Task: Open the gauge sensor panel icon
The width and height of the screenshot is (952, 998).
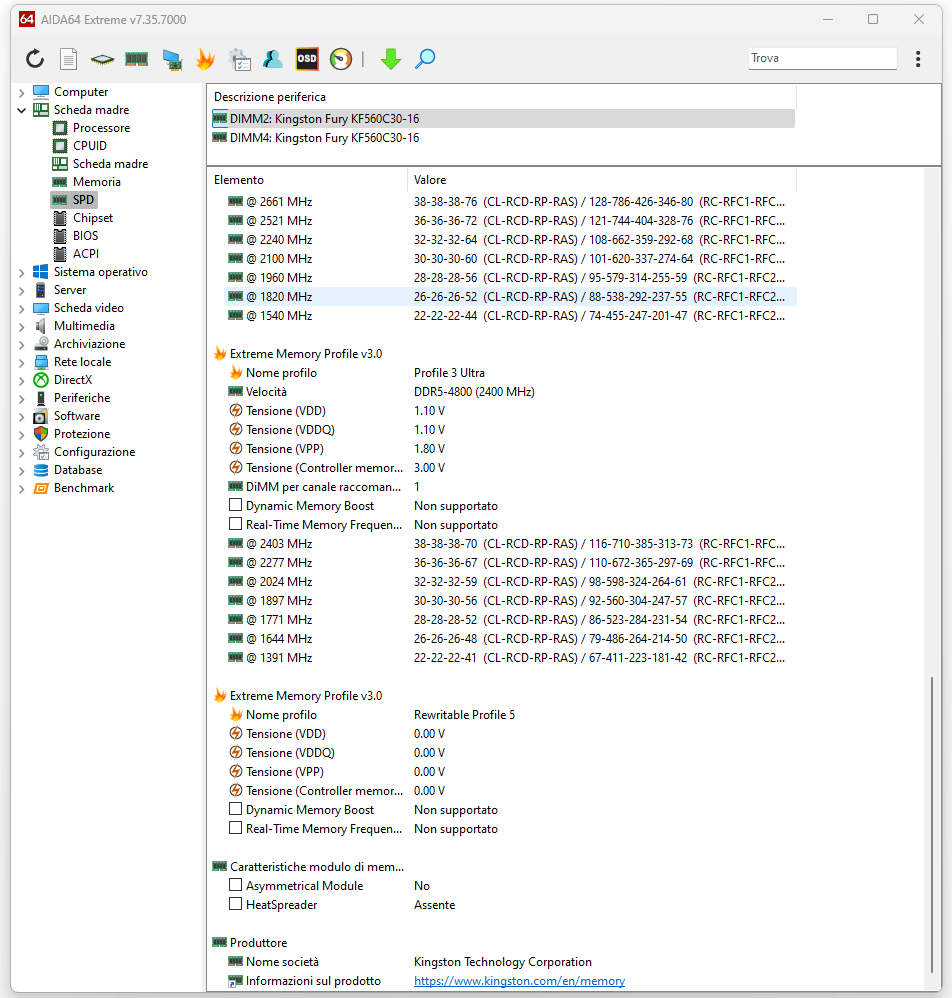Action: click(341, 59)
